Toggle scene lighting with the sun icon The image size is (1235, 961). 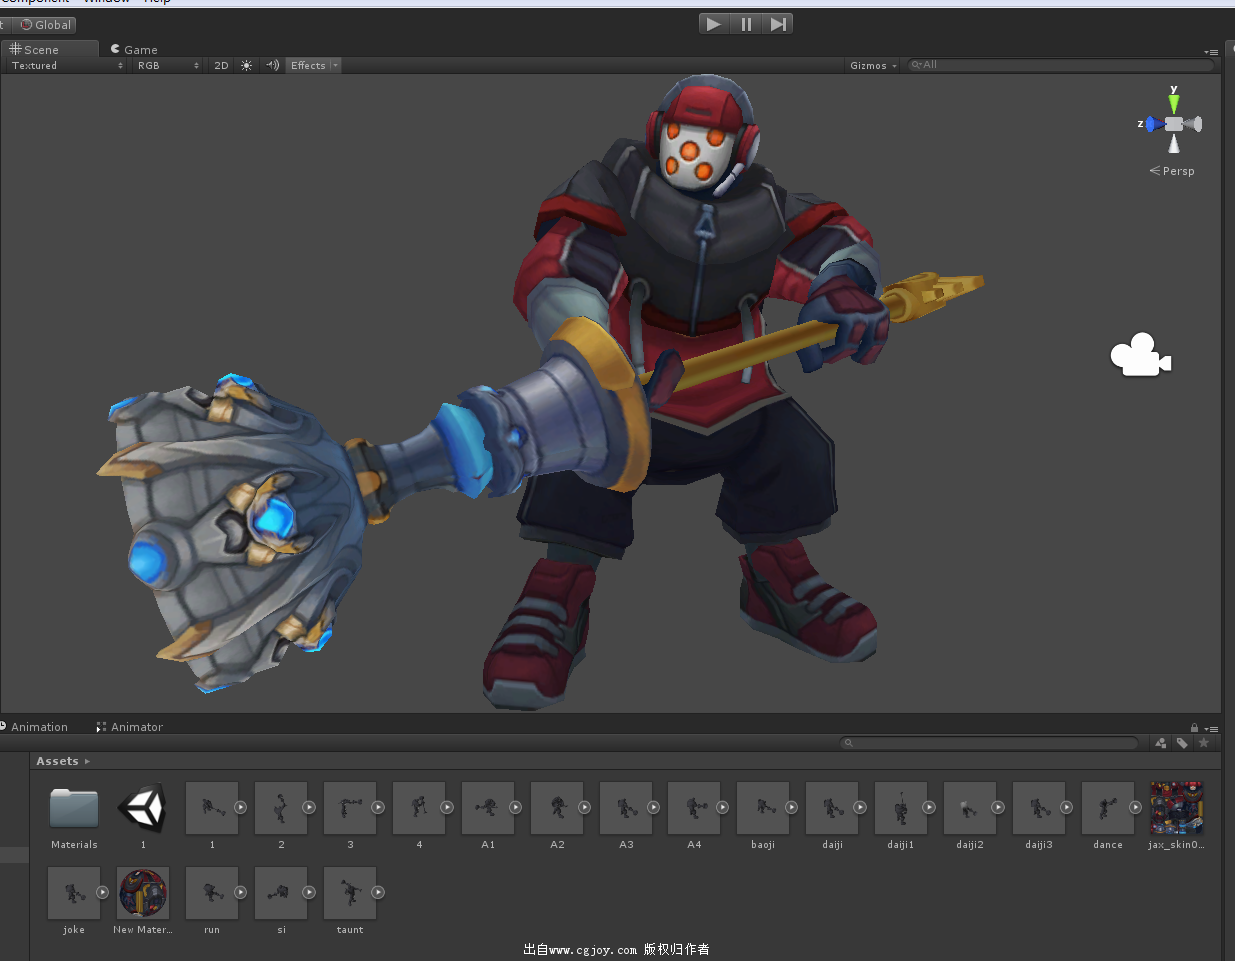[x=246, y=65]
